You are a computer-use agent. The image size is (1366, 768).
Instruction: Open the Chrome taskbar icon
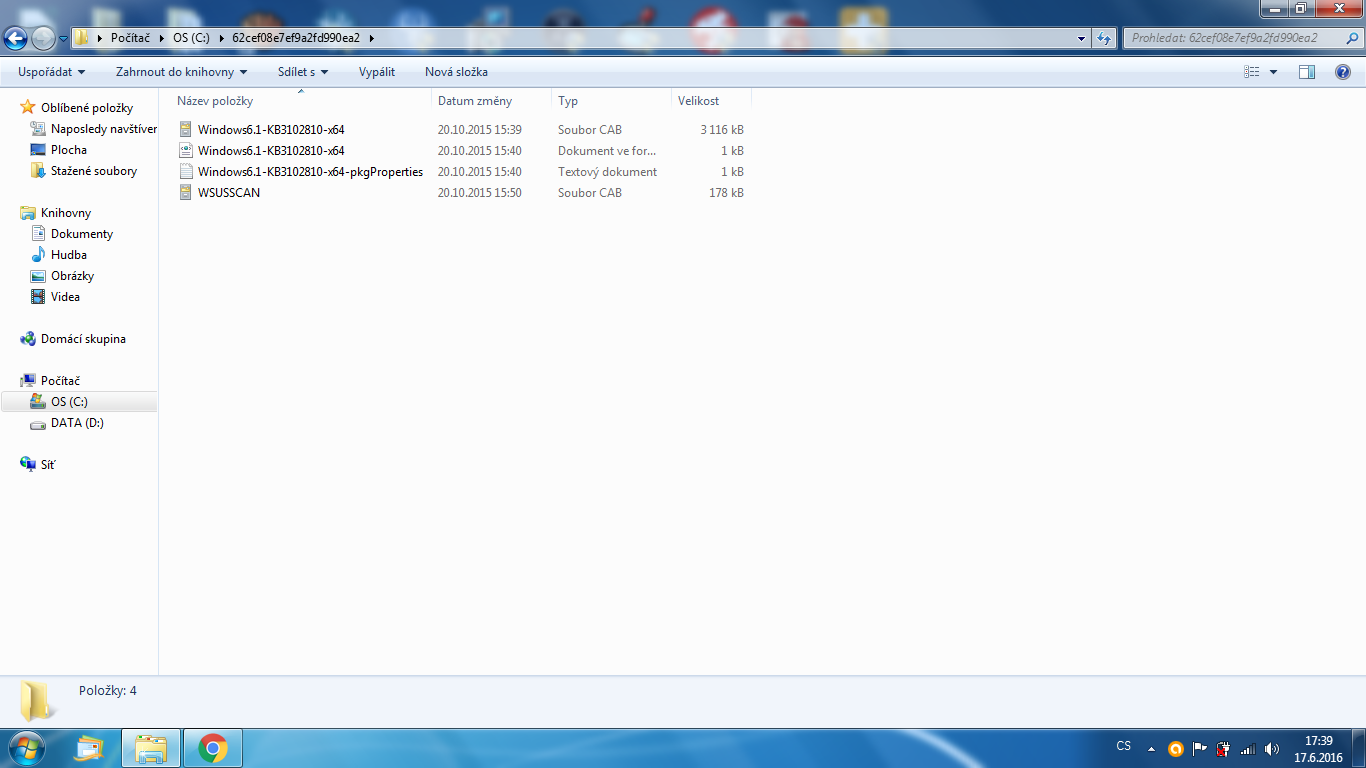coord(212,748)
